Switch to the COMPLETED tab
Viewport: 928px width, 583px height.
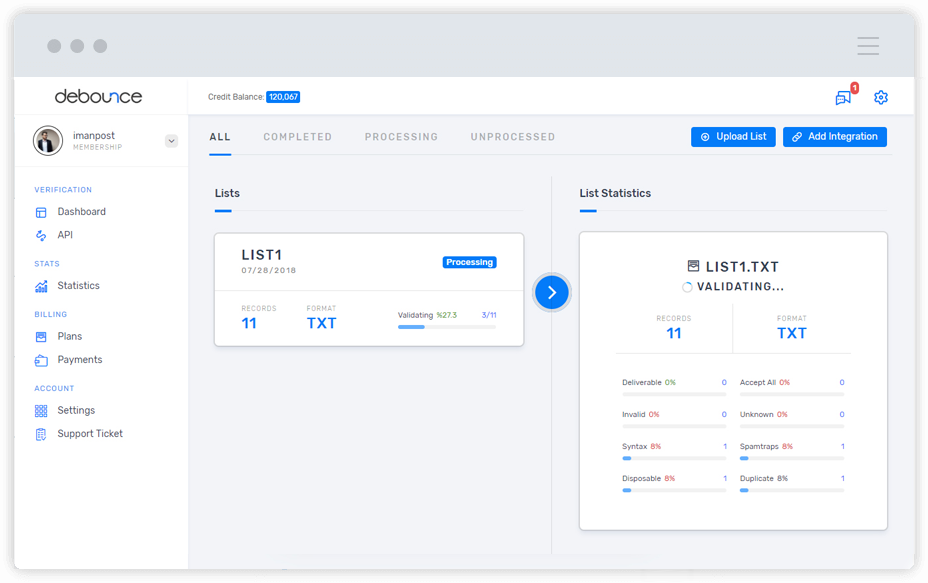(x=297, y=136)
